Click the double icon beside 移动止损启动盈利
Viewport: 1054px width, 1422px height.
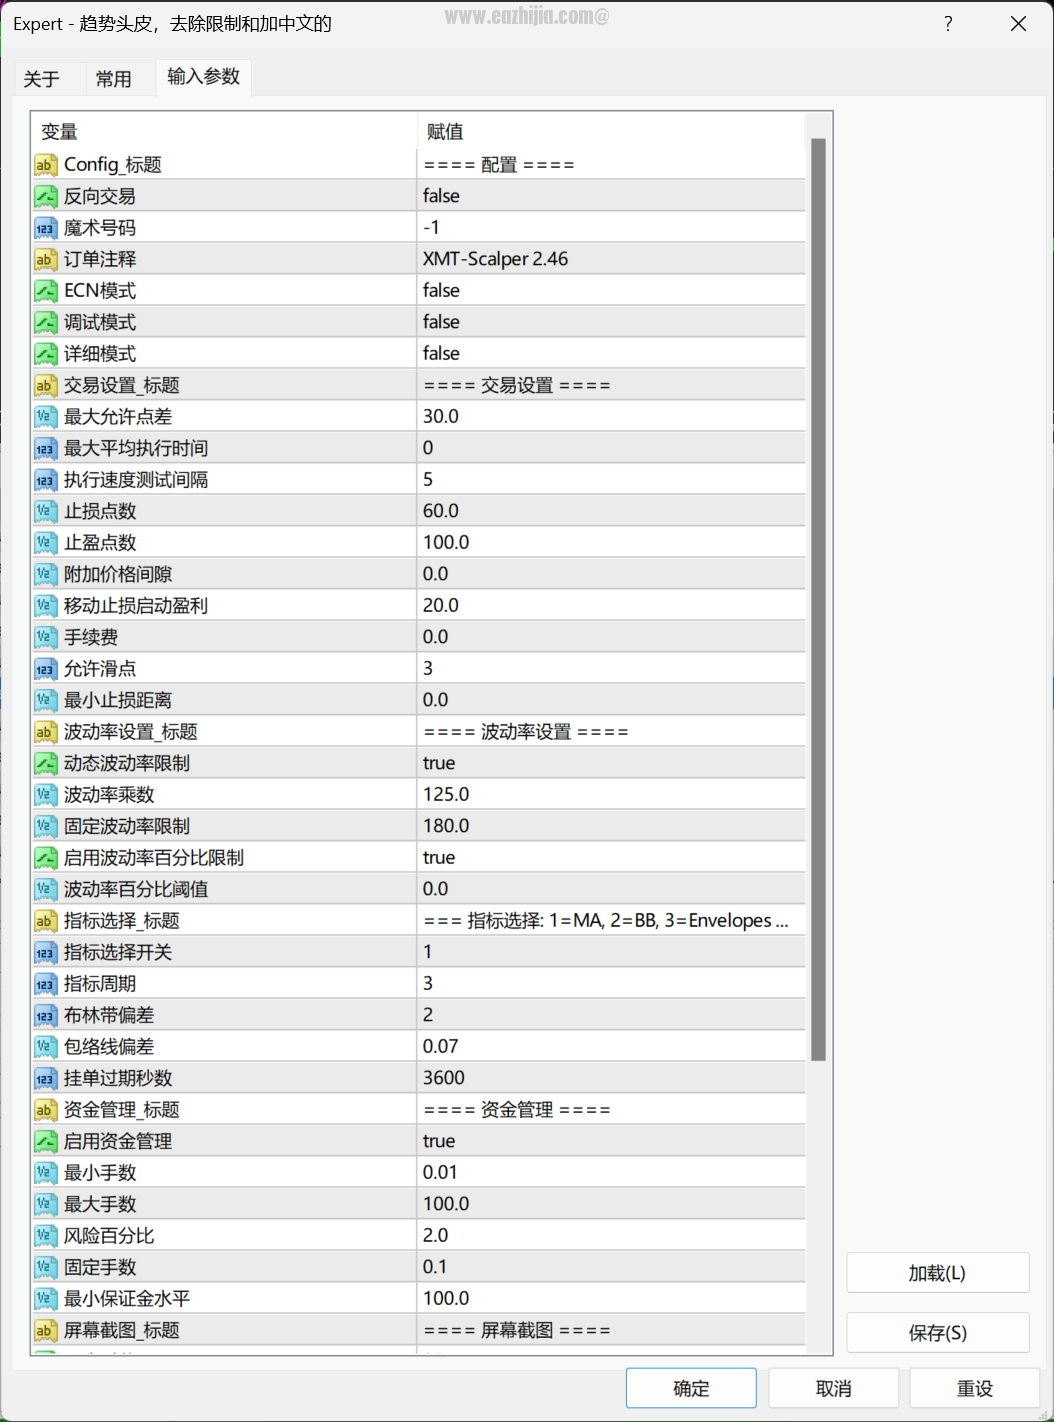45,606
